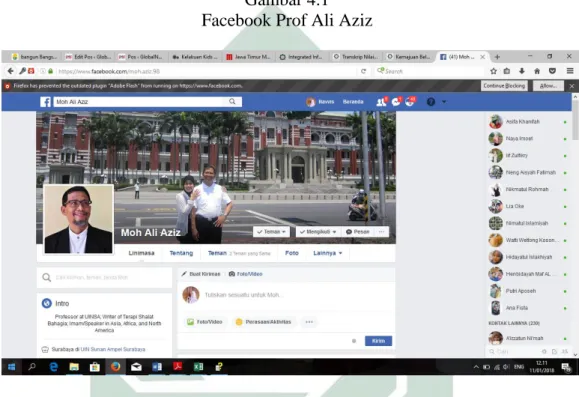Click the Perasaan/Aktivitas feeling button
Screen dimensions: 579x397
click(264, 322)
